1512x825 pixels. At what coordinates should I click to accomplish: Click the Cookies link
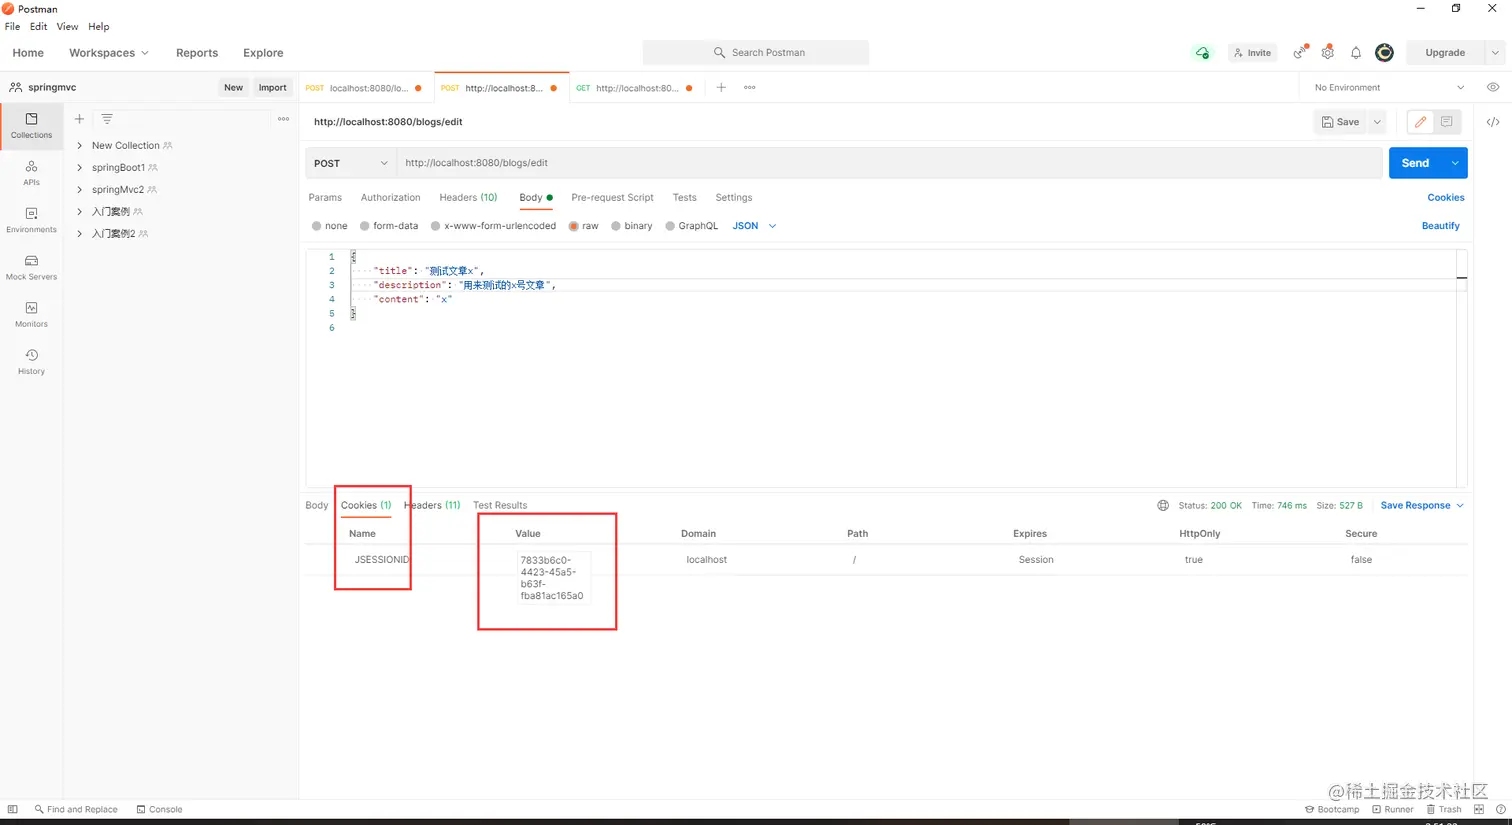pyautogui.click(x=1446, y=198)
